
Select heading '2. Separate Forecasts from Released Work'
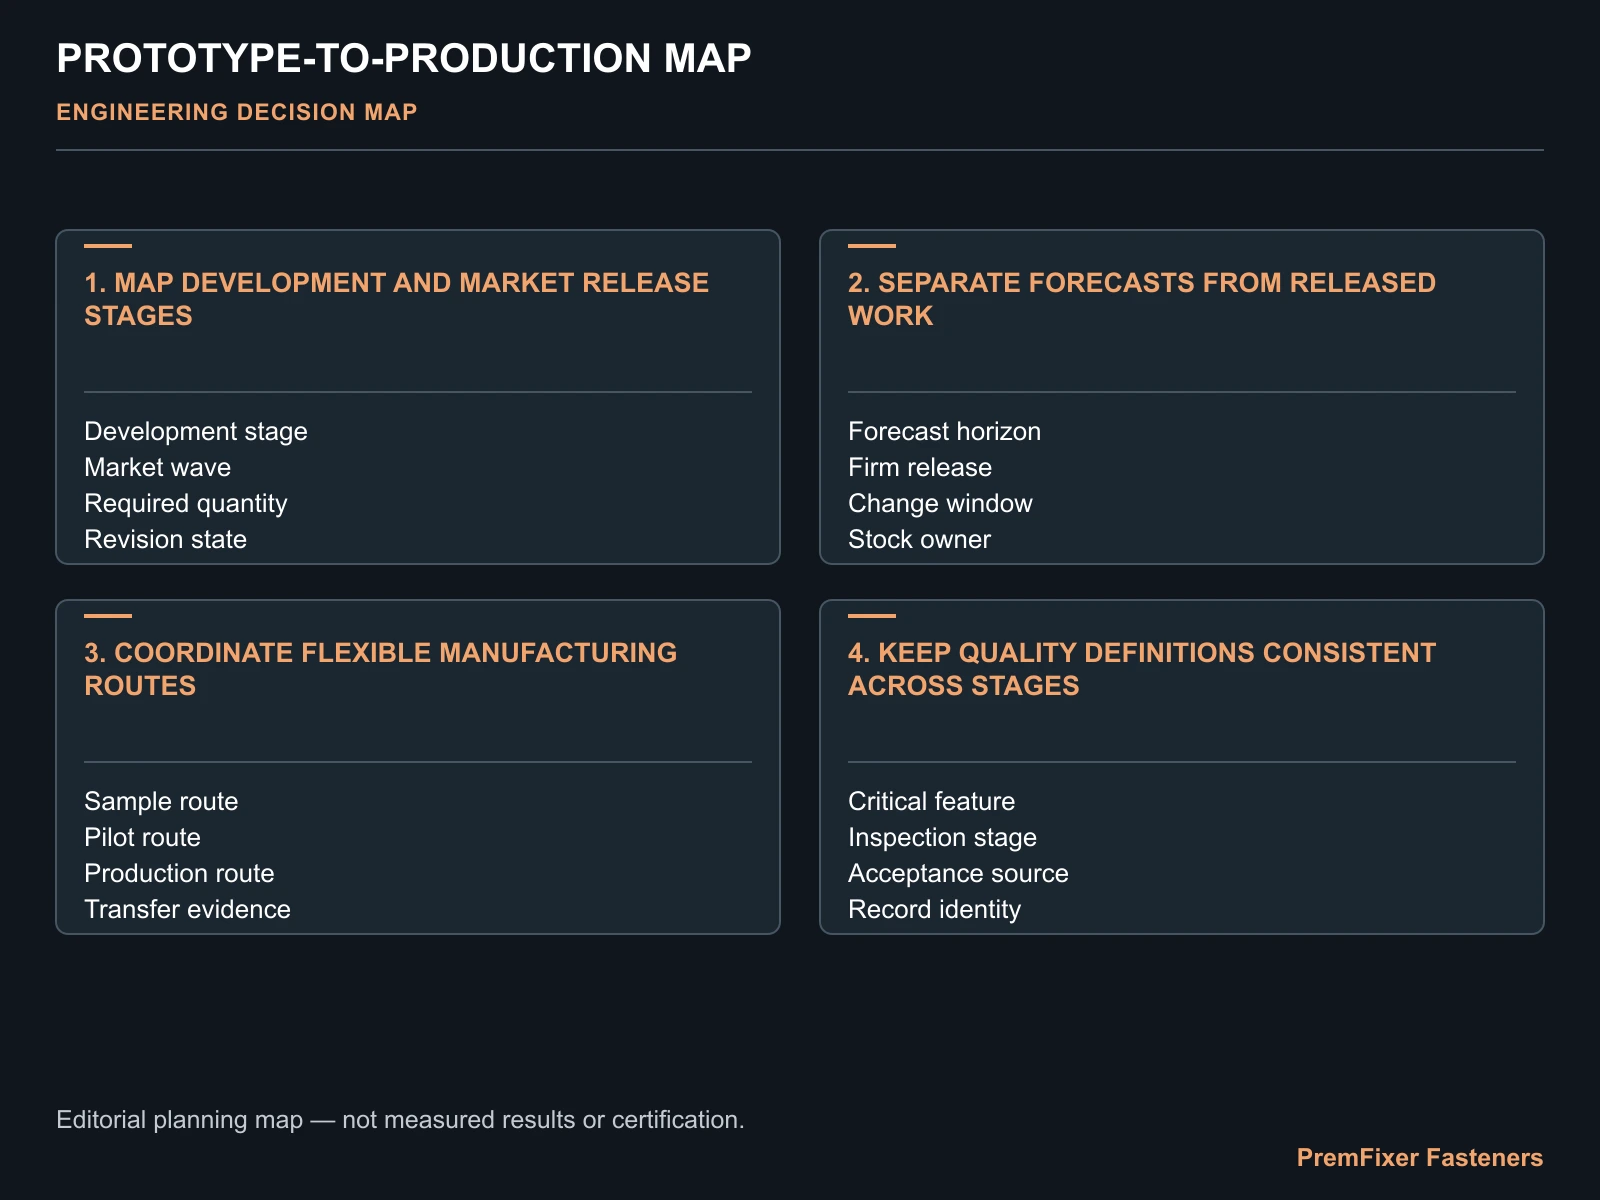1142,299
